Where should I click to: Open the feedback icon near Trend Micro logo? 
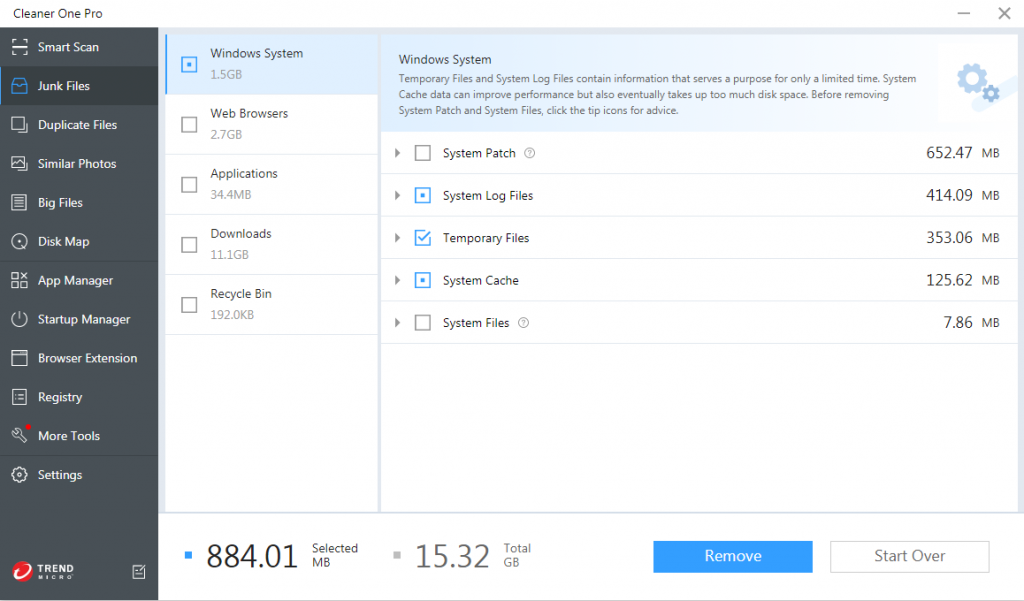tap(138, 572)
